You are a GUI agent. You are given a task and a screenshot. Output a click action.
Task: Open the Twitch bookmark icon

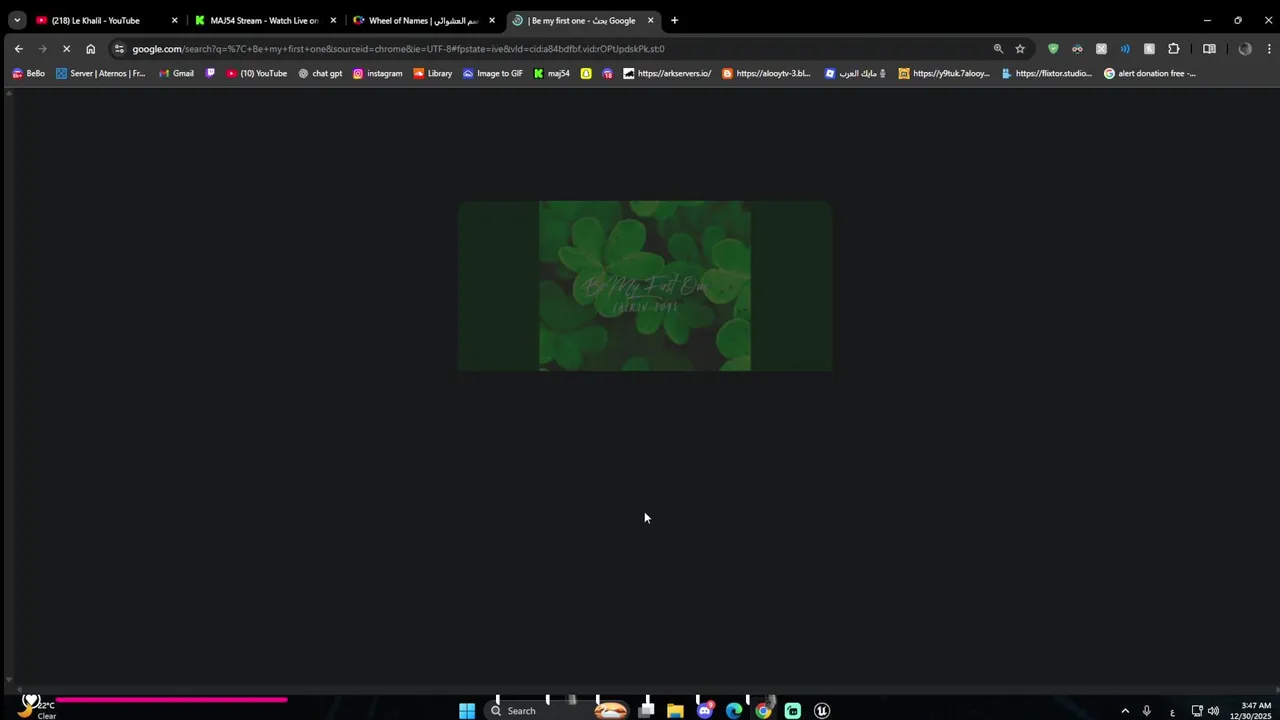click(210, 73)
